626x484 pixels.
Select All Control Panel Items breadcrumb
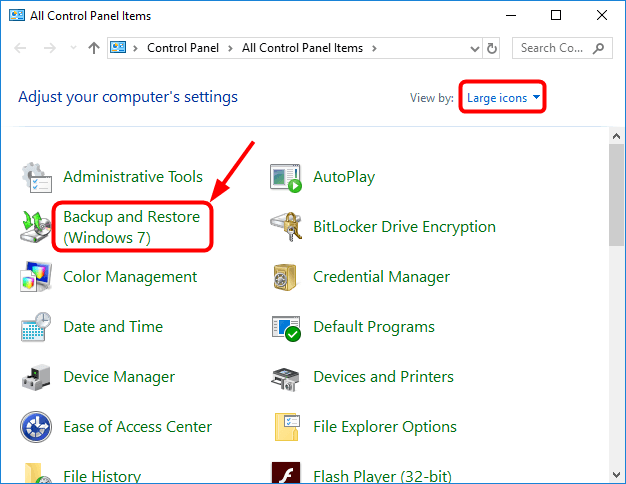point(302,48)
